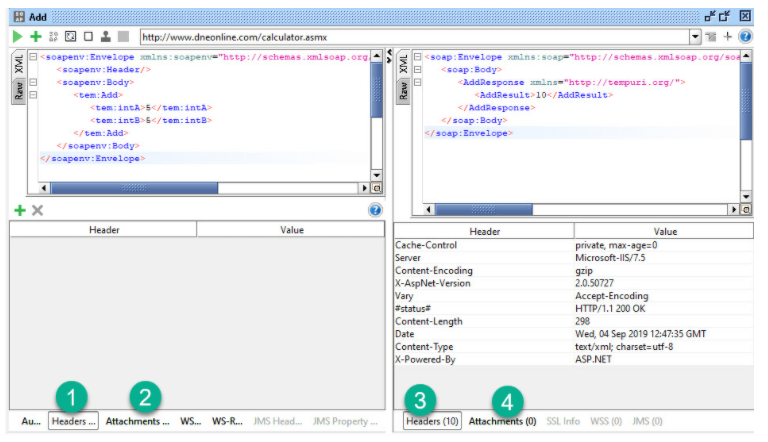Click the green Submit request play button
This screenshot has width=768, height=442.
point(17,36)
